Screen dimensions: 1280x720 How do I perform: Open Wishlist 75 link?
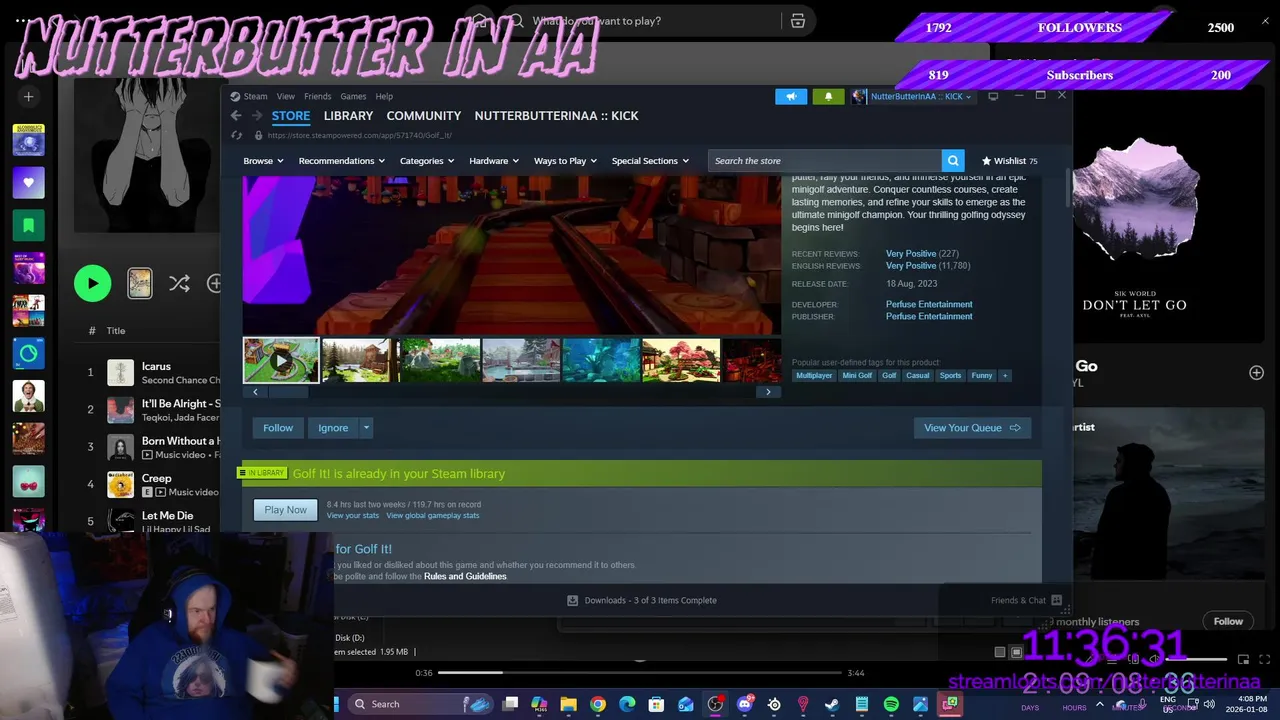[x=1009, y=161]
